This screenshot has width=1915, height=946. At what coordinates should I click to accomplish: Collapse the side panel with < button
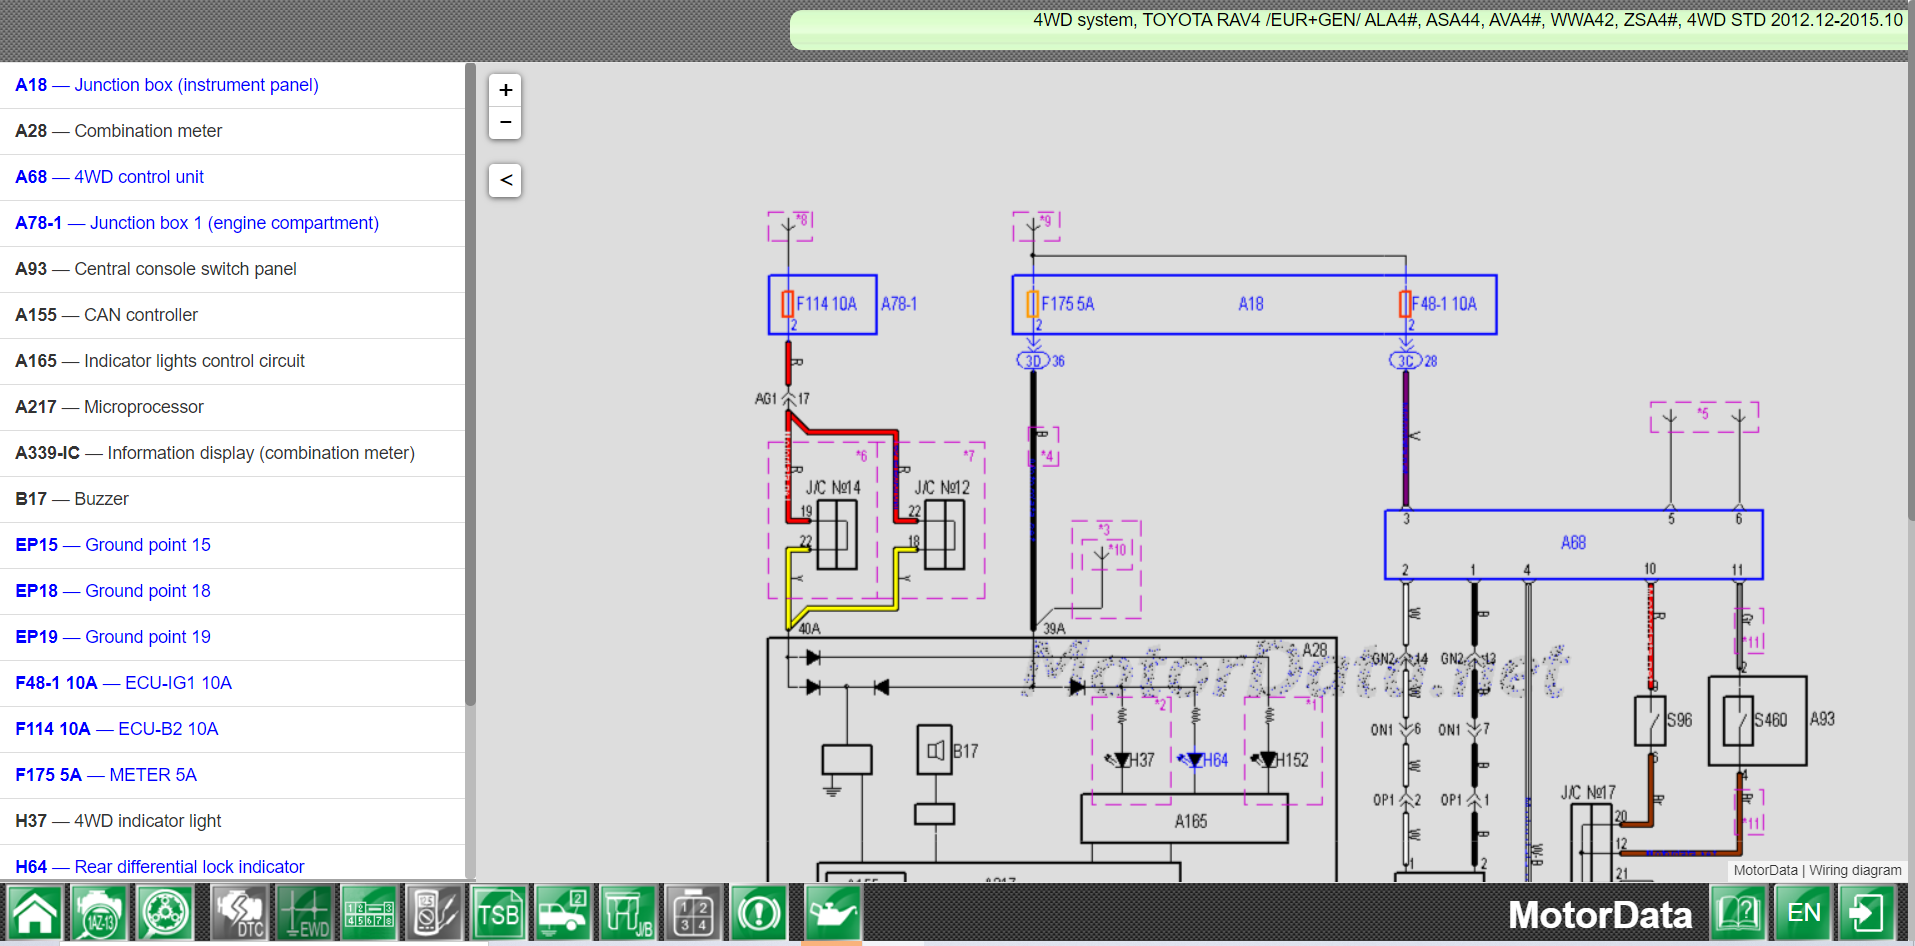pos(505,180)
